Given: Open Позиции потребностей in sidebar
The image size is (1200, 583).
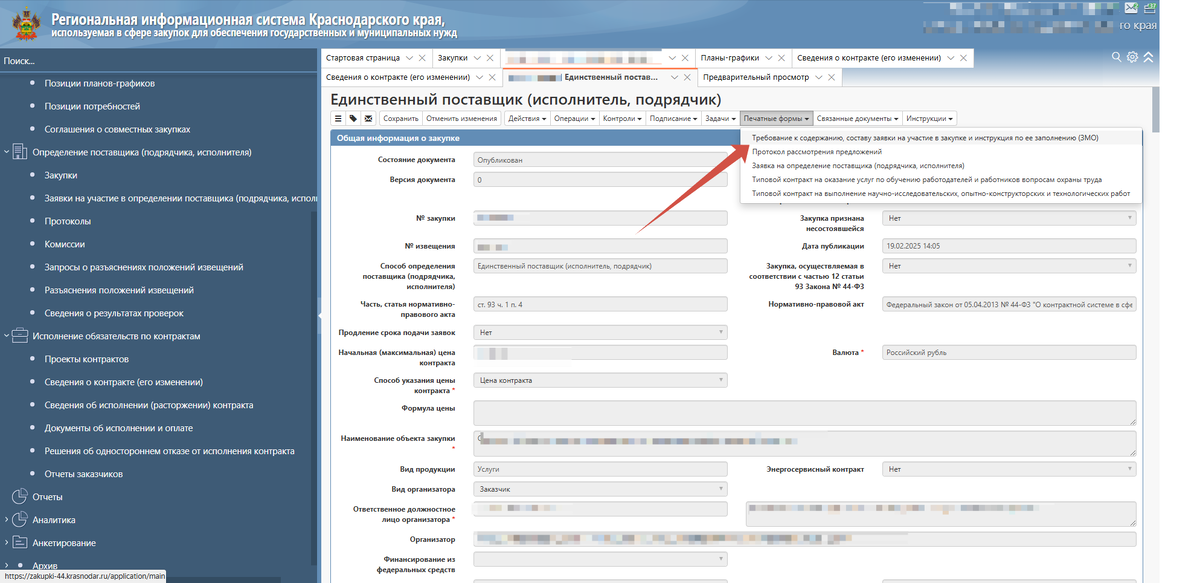Looking at the screenshot, I should (92, 106).
